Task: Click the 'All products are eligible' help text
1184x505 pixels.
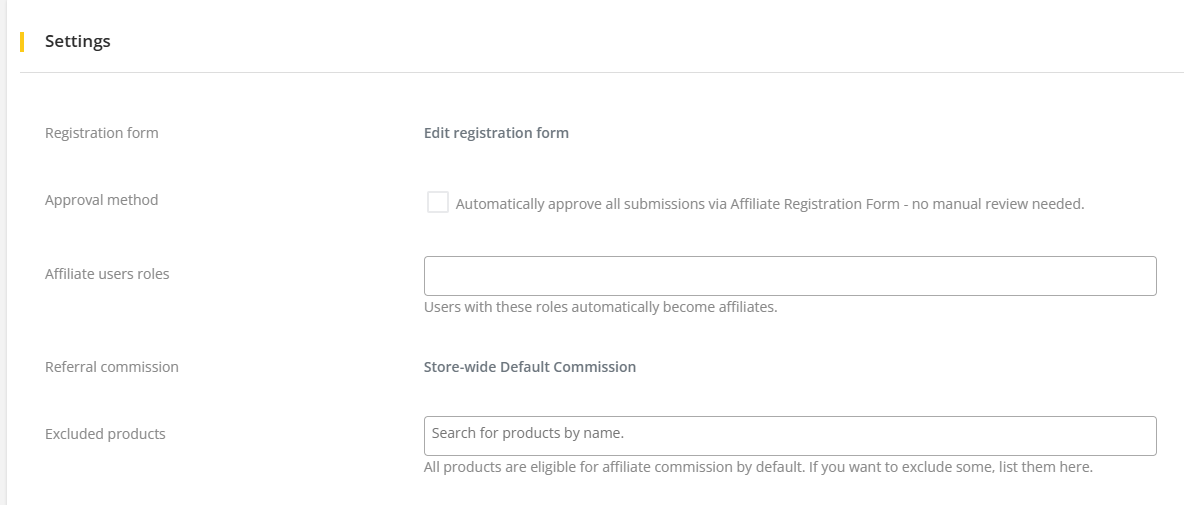Action: (x=758, y=467)
